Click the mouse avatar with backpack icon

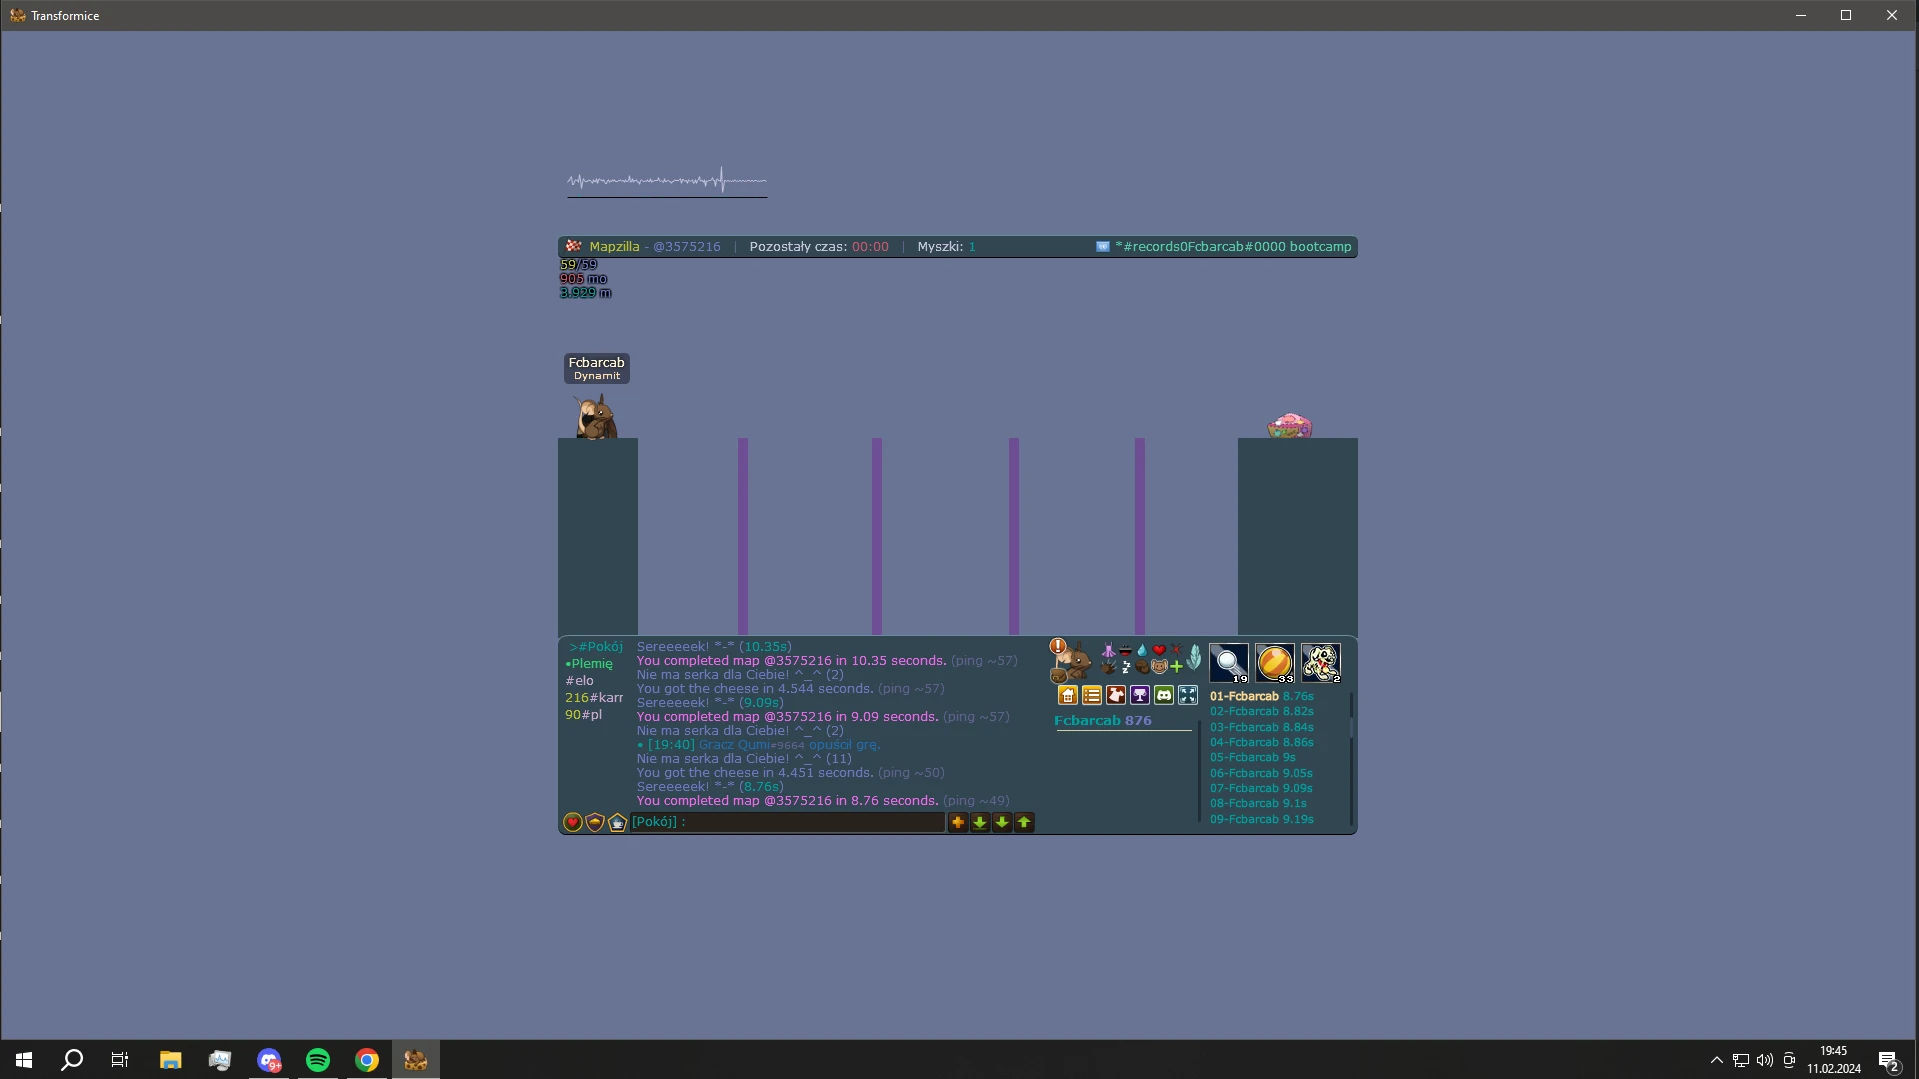point(1071,663)
